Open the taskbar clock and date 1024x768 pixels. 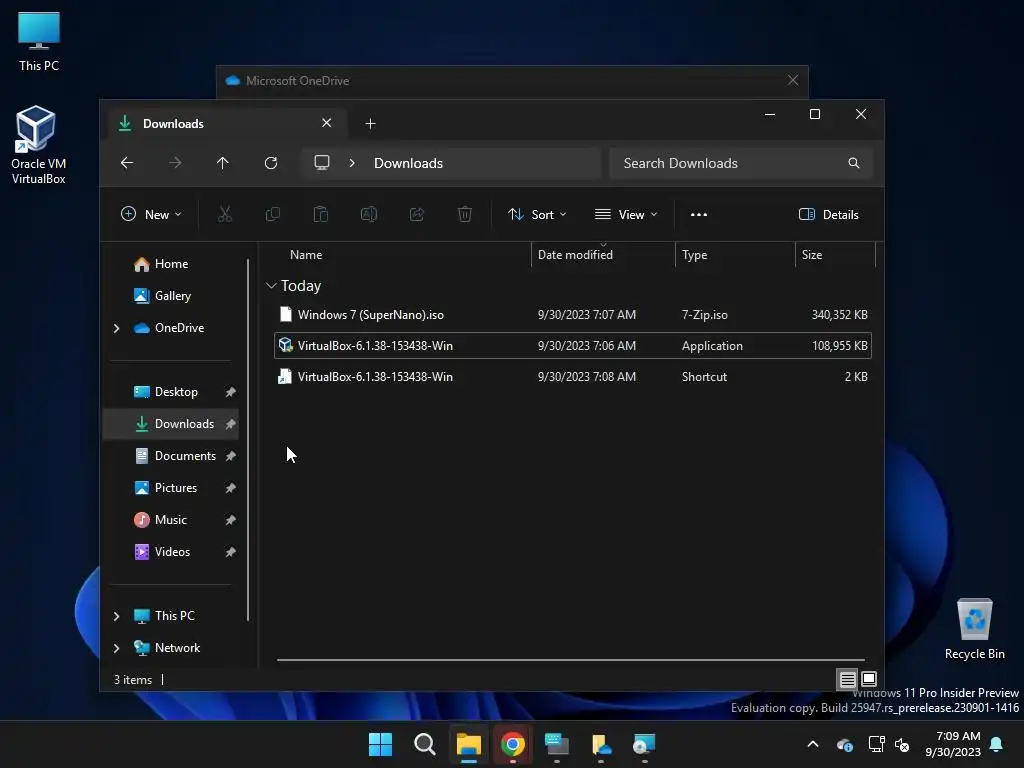953,744
